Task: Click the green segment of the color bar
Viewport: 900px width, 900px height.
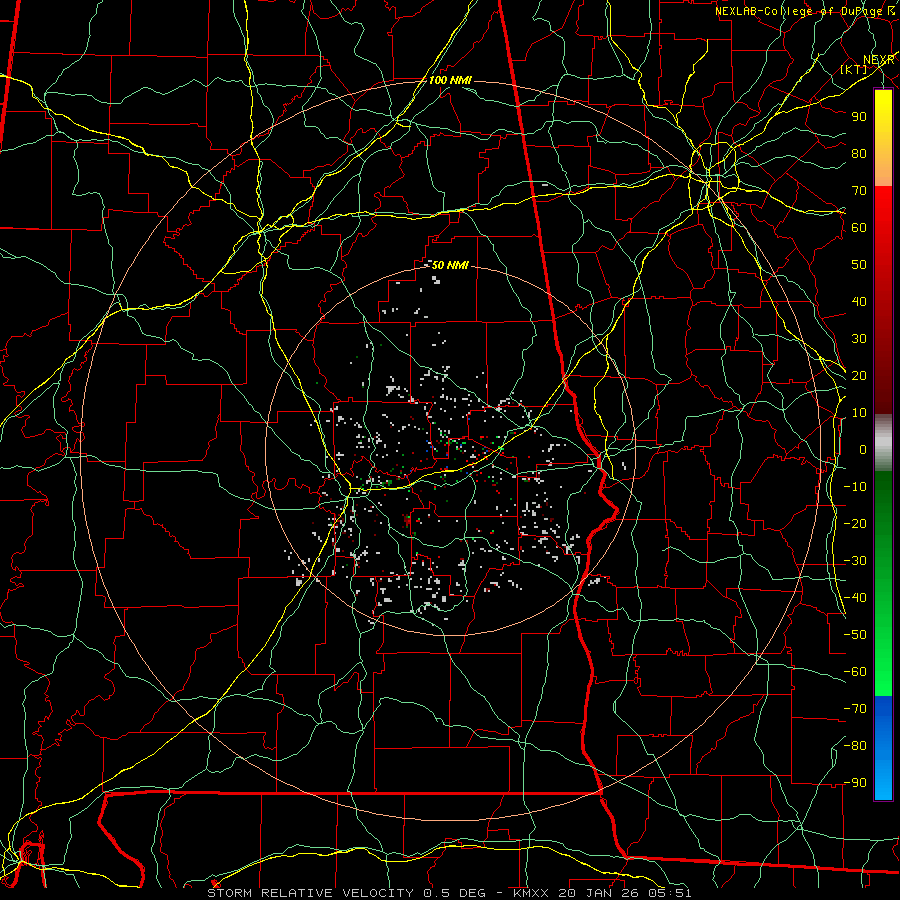Action: [883, 584]
